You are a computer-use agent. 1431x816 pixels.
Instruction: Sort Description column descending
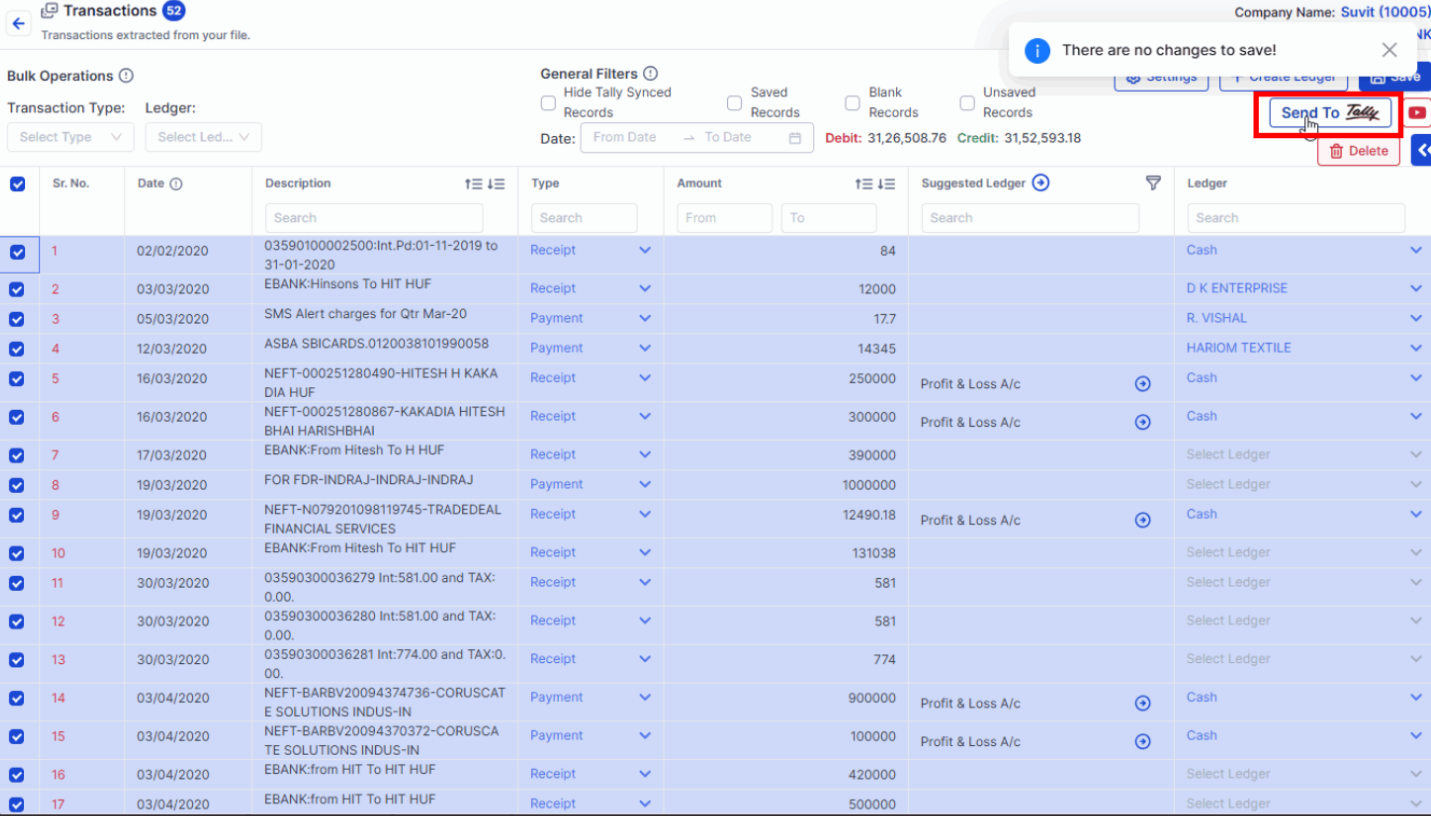click(x=496, y=184)
